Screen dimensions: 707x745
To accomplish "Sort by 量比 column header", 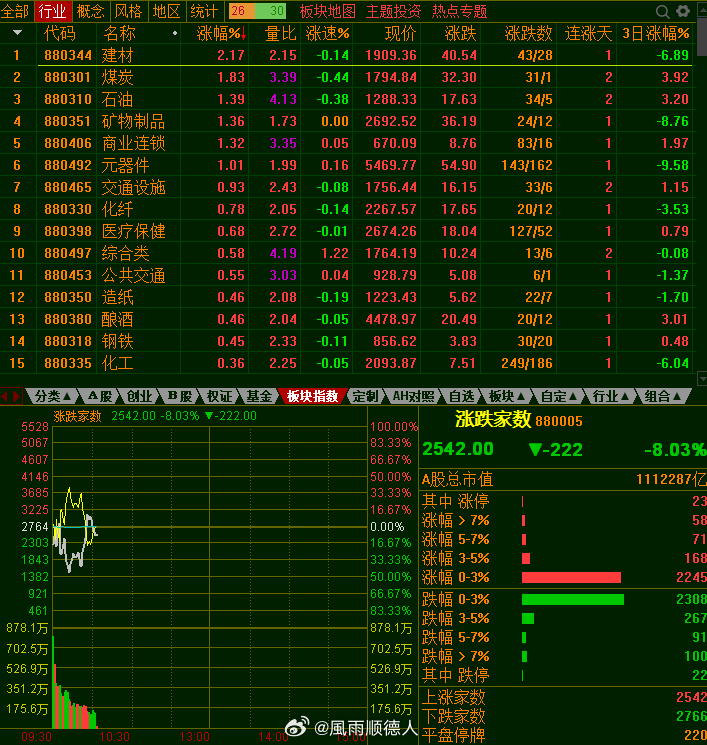I will tap(280, 33).
